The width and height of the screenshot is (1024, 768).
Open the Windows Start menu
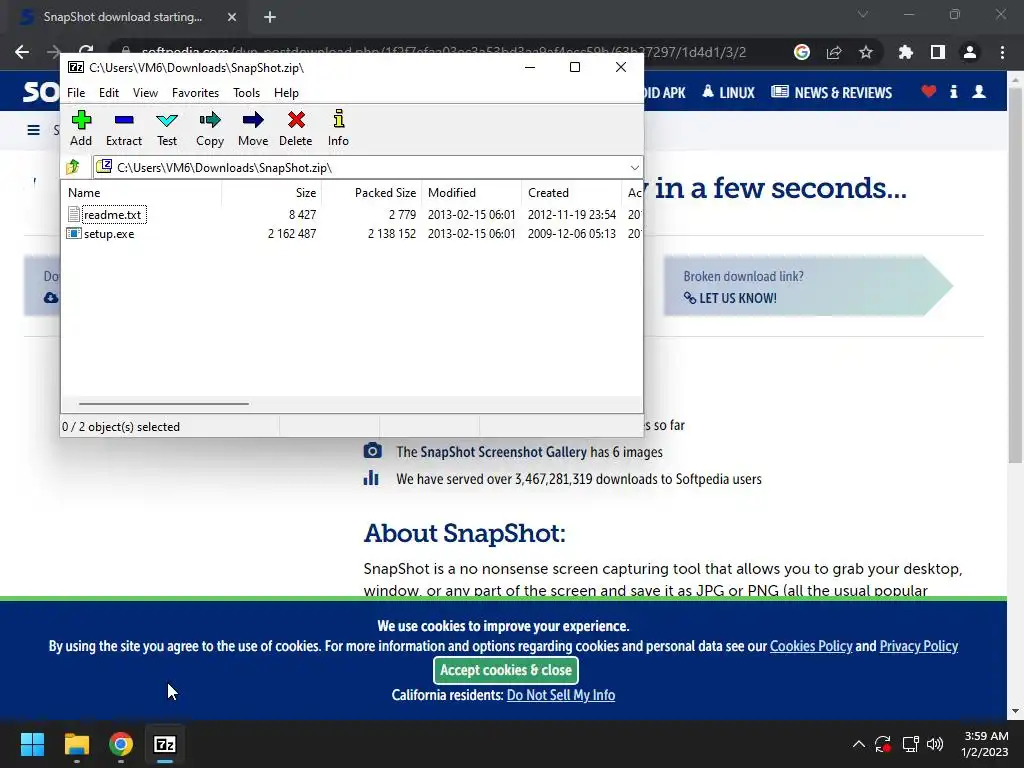coord(32,744)
